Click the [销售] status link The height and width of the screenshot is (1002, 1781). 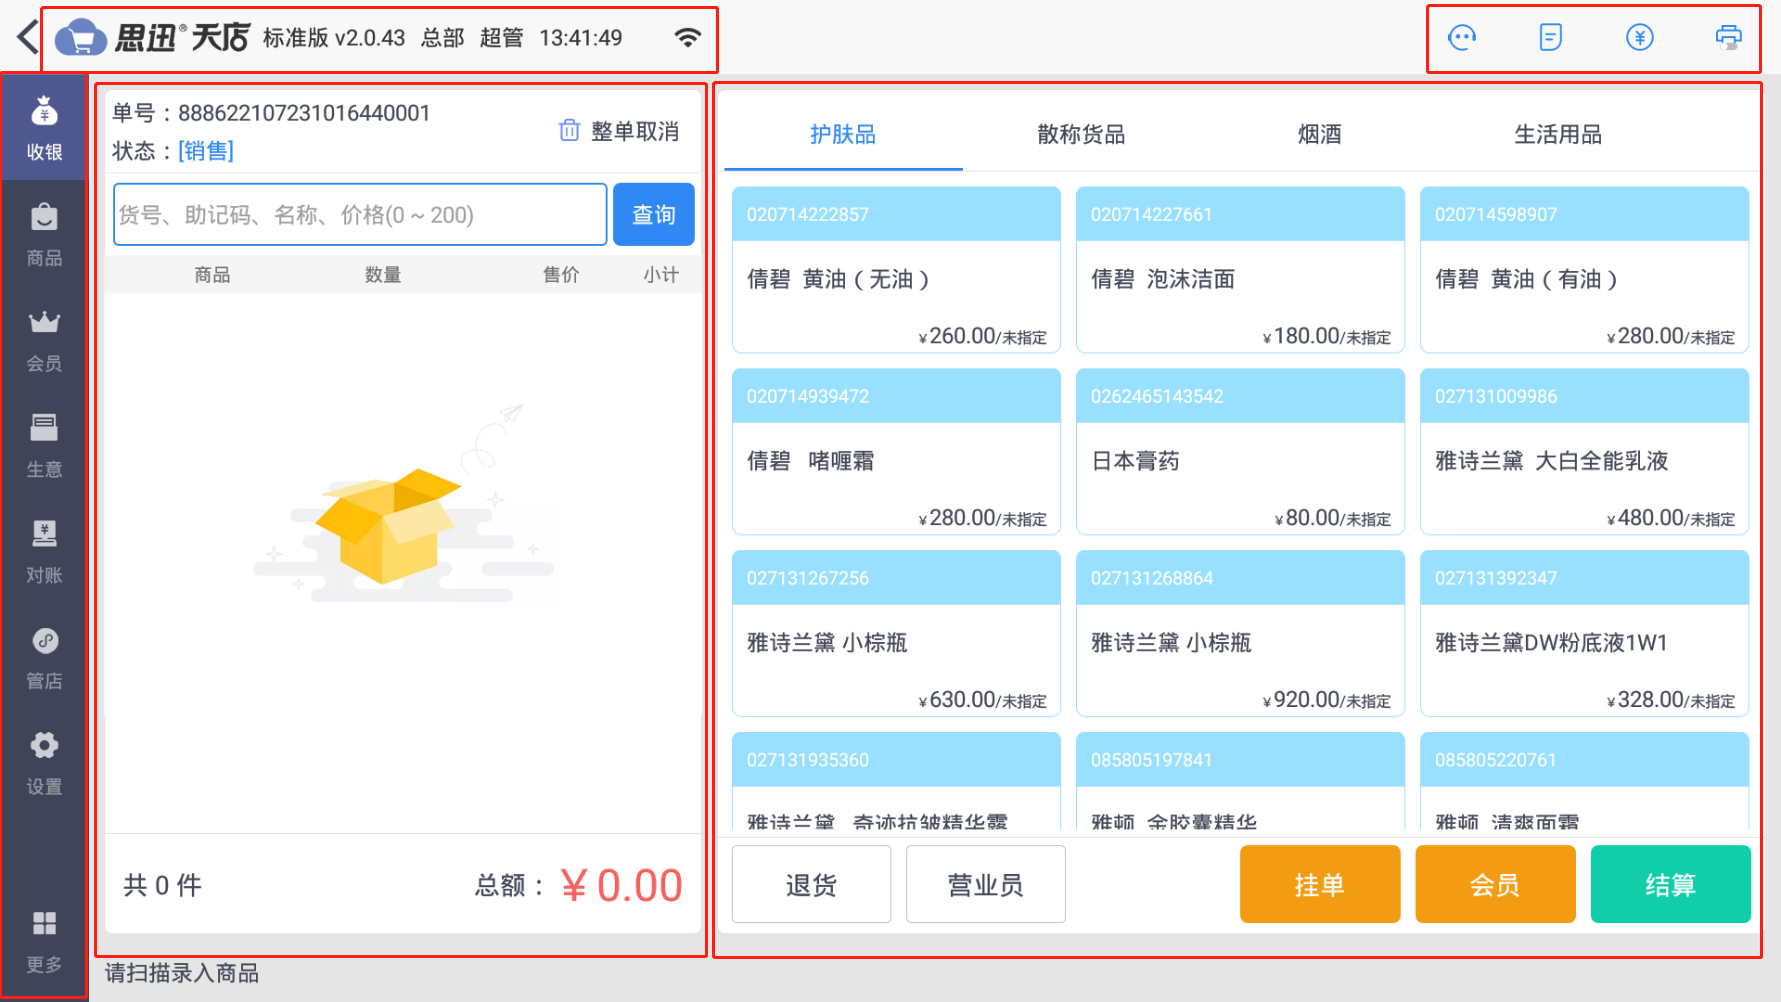coord(206,151)
